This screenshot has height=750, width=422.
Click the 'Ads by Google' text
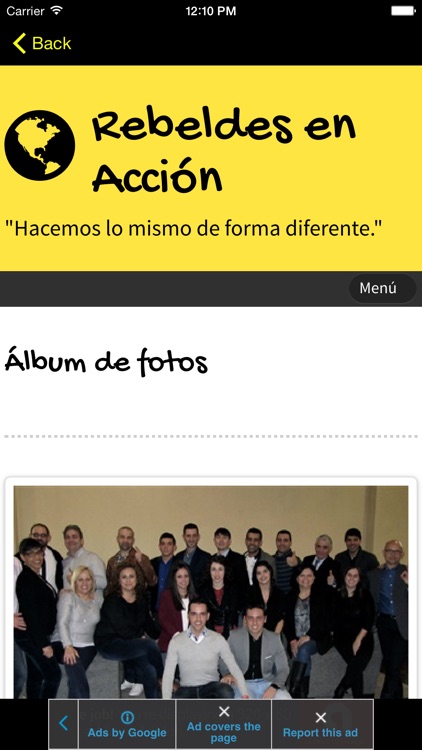tap(127, 733)
